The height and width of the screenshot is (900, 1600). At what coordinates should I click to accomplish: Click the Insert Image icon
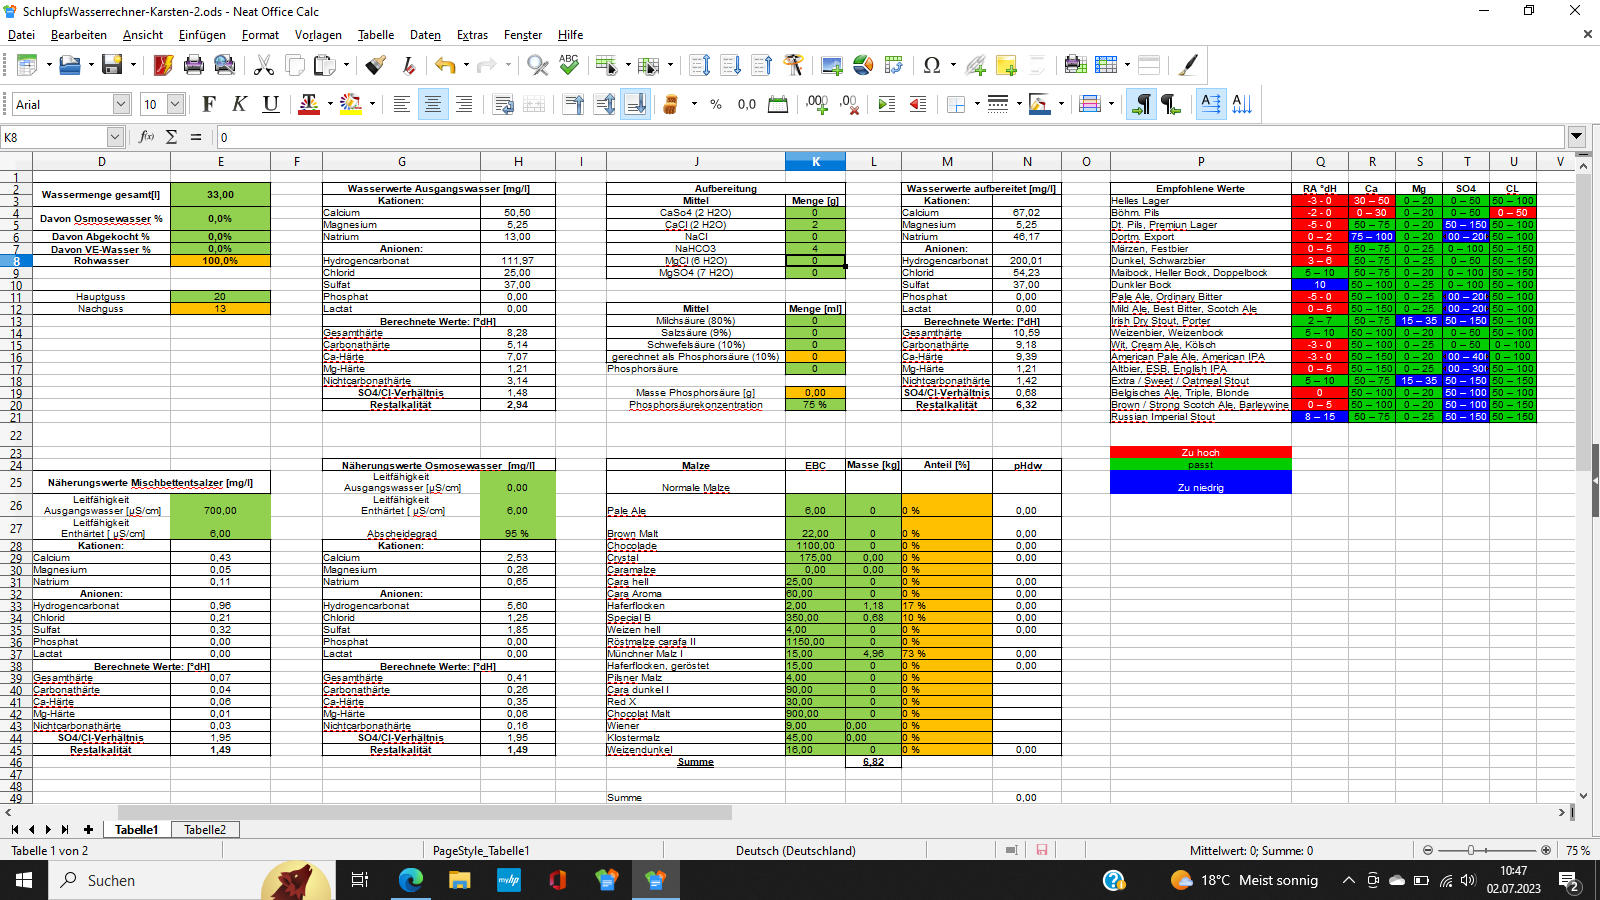coord(831,66)
